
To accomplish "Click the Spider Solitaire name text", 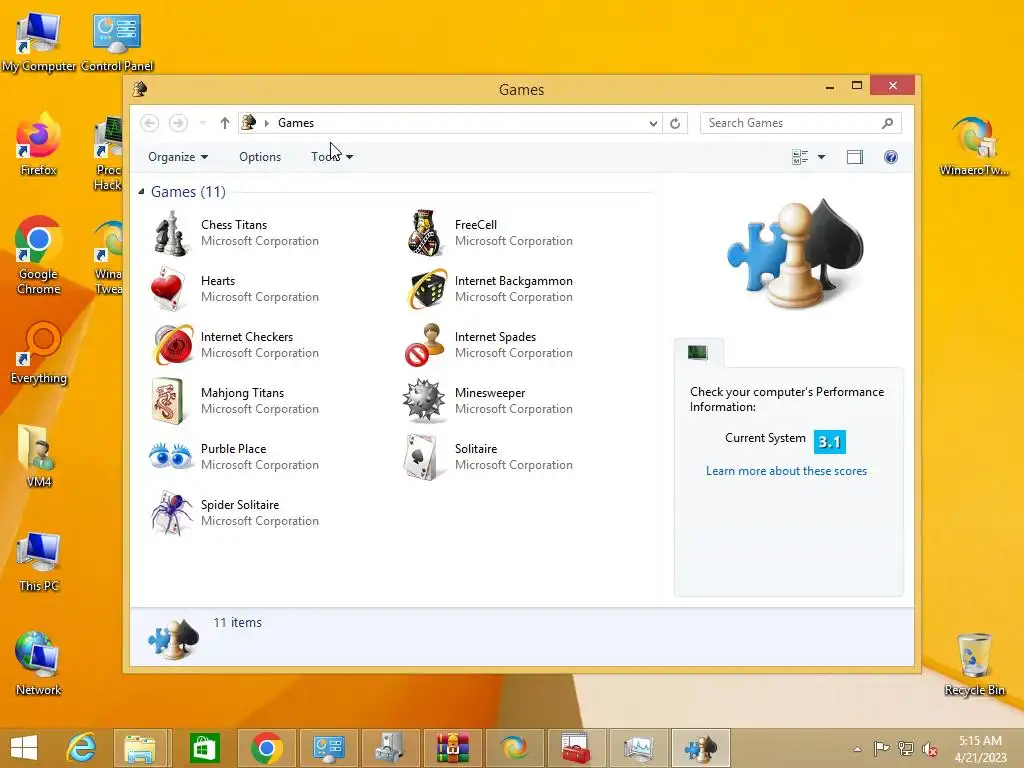I will pyautogui.click(x=240, y=505).
